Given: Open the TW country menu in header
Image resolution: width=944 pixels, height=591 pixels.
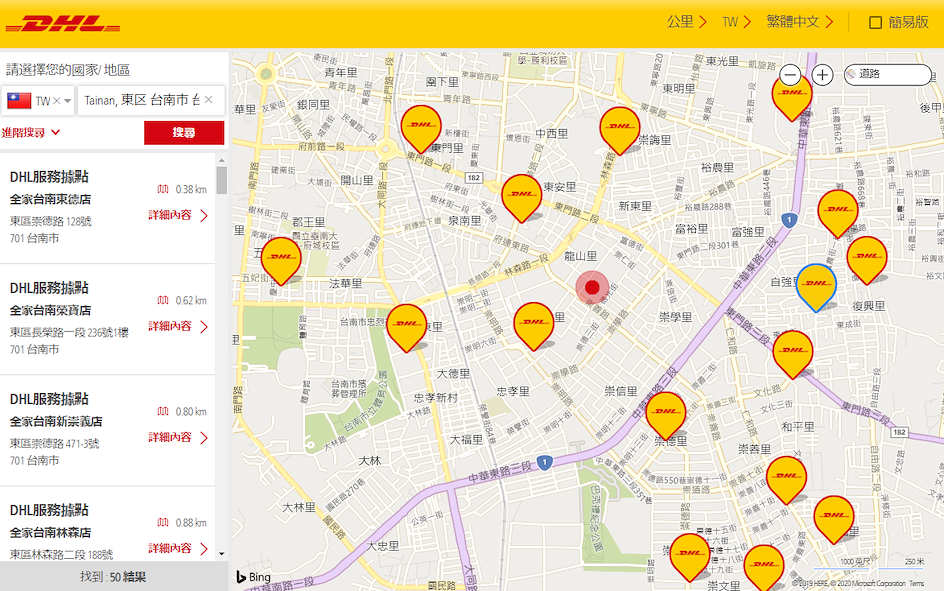Looking at the screenshot, I should (736, 22).
